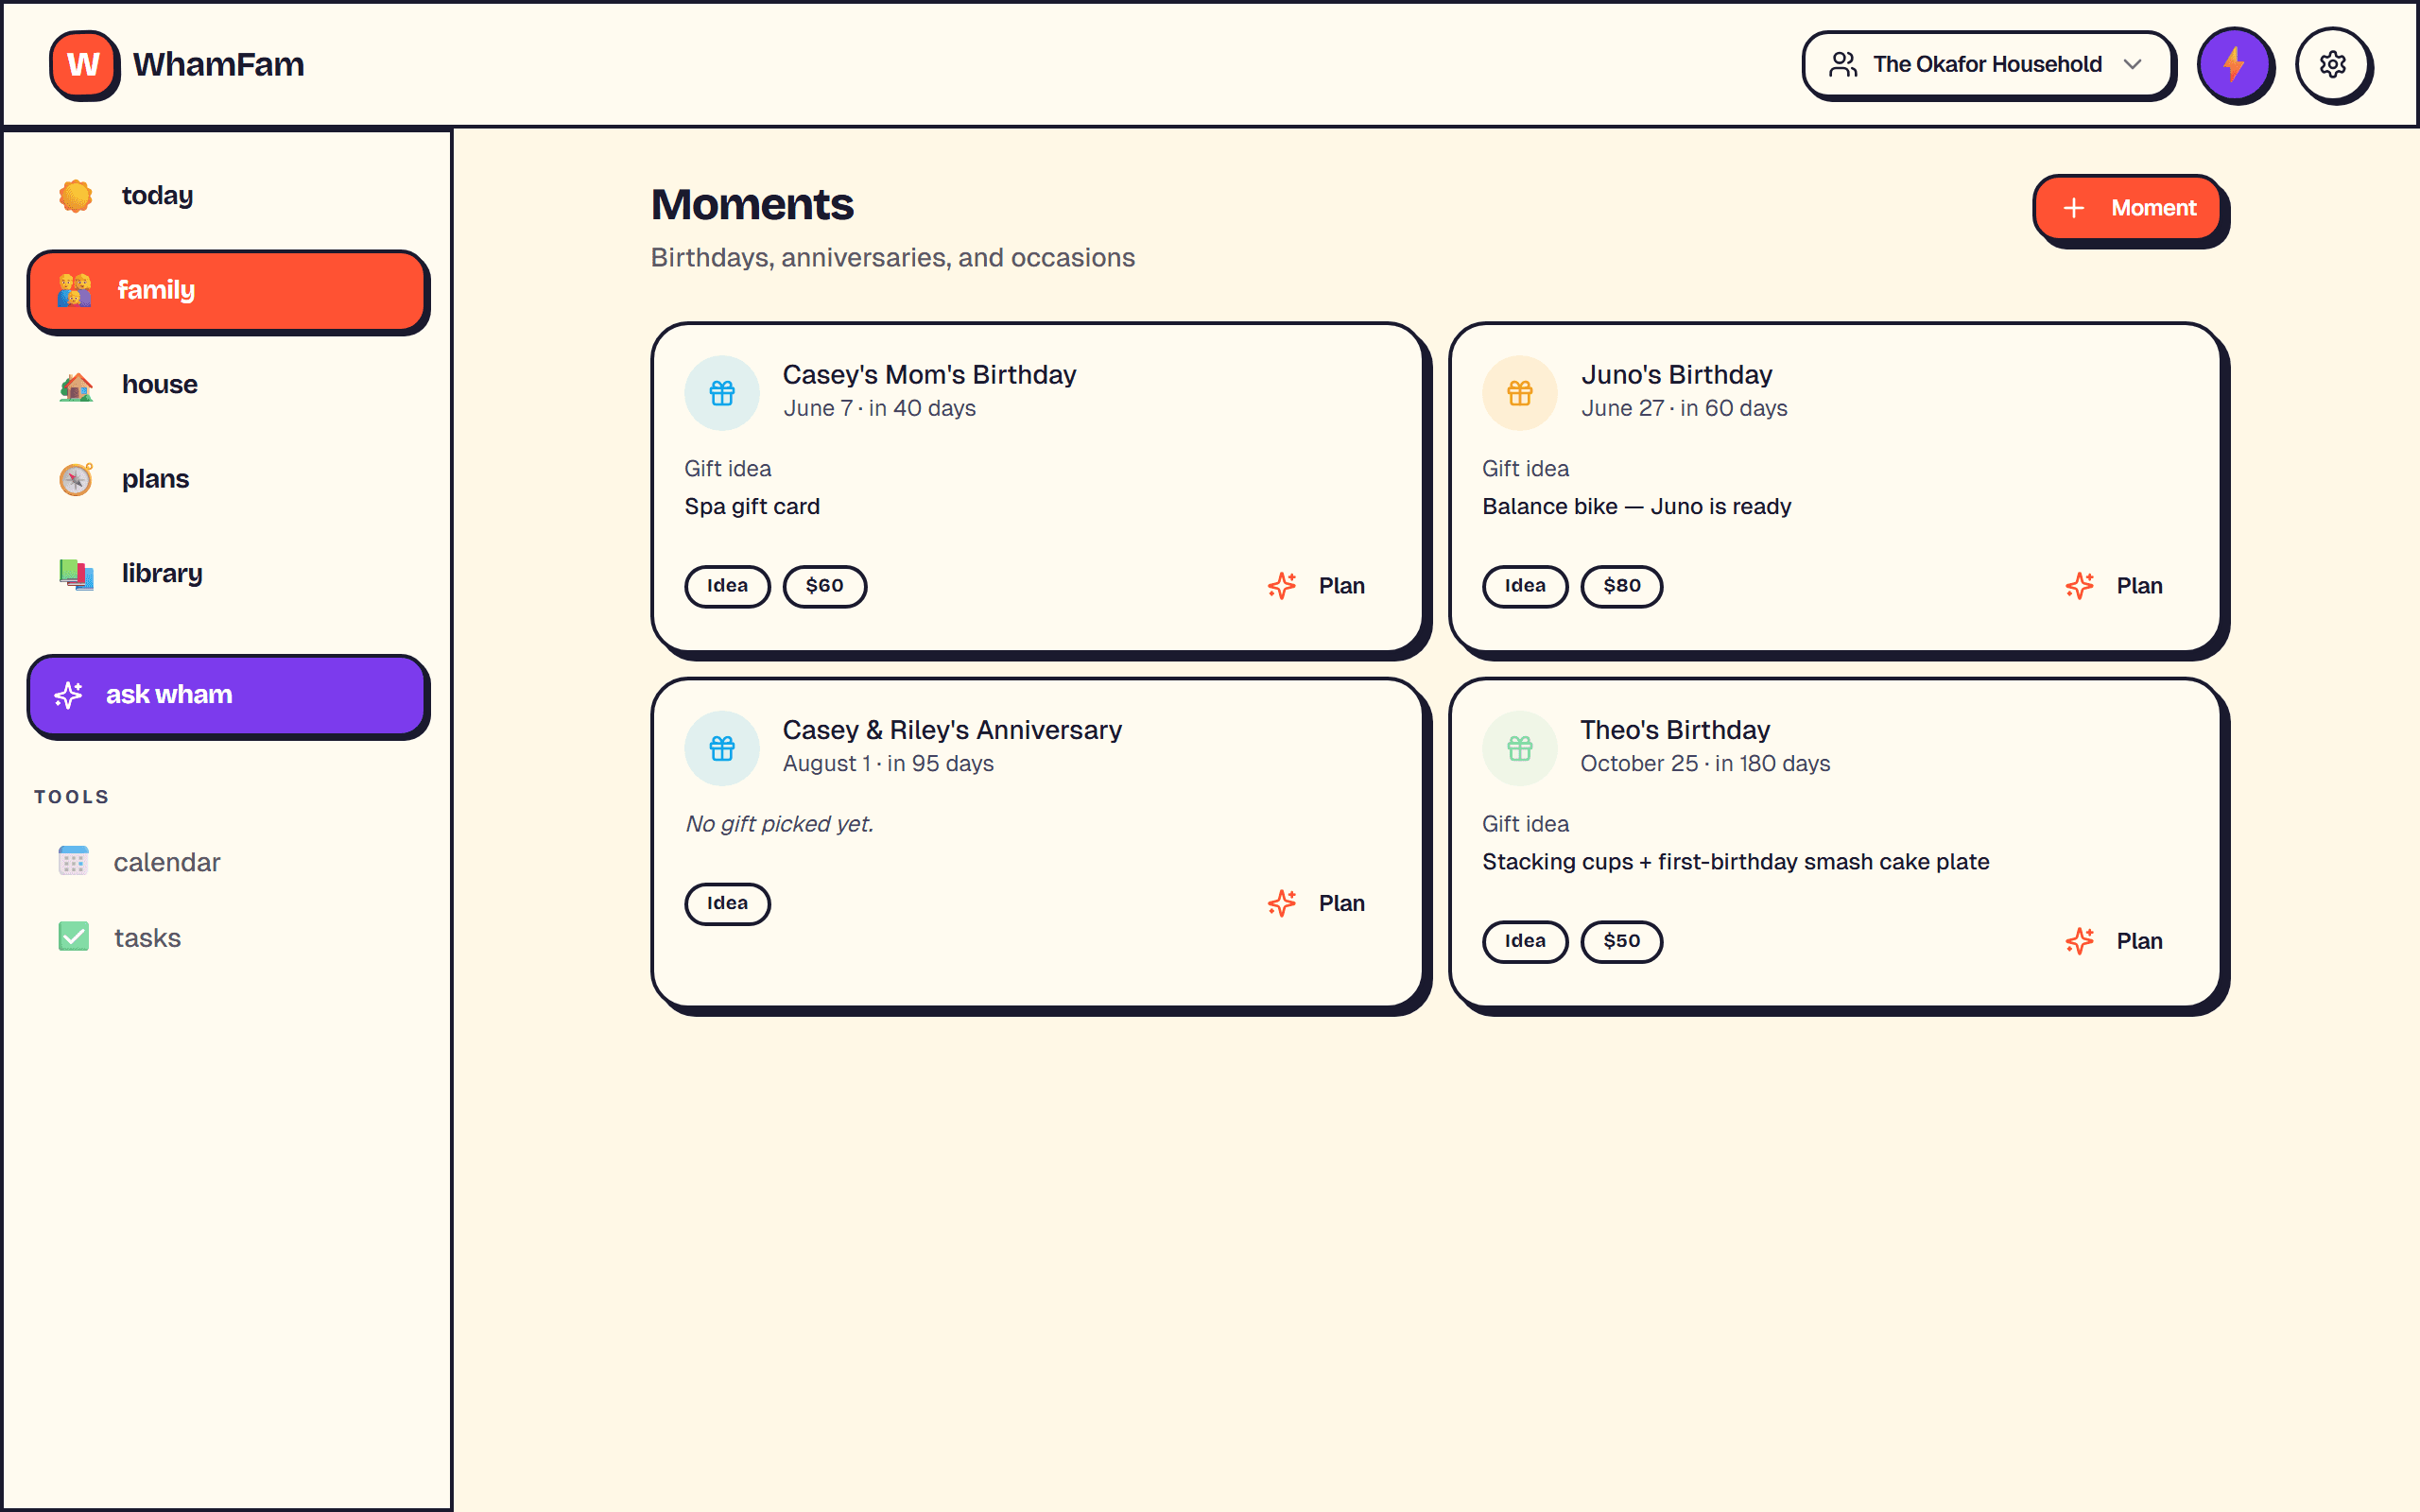Click the Idea tag on Theo's Birthday
This screenshot has width=2420, height=1512.
(1525, 941)
